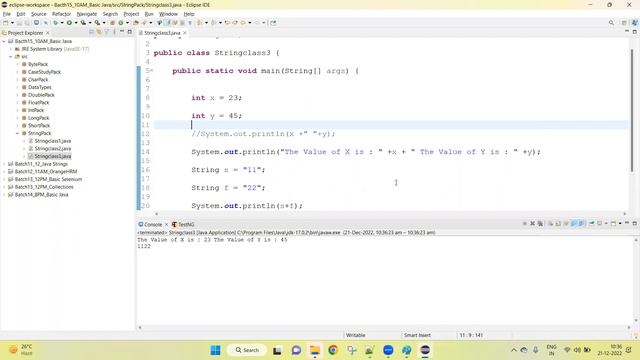This screenshot has height=360, width=640.
Task: Click the Filter icon in Project Explorer
Action: [x=107, y=32]
